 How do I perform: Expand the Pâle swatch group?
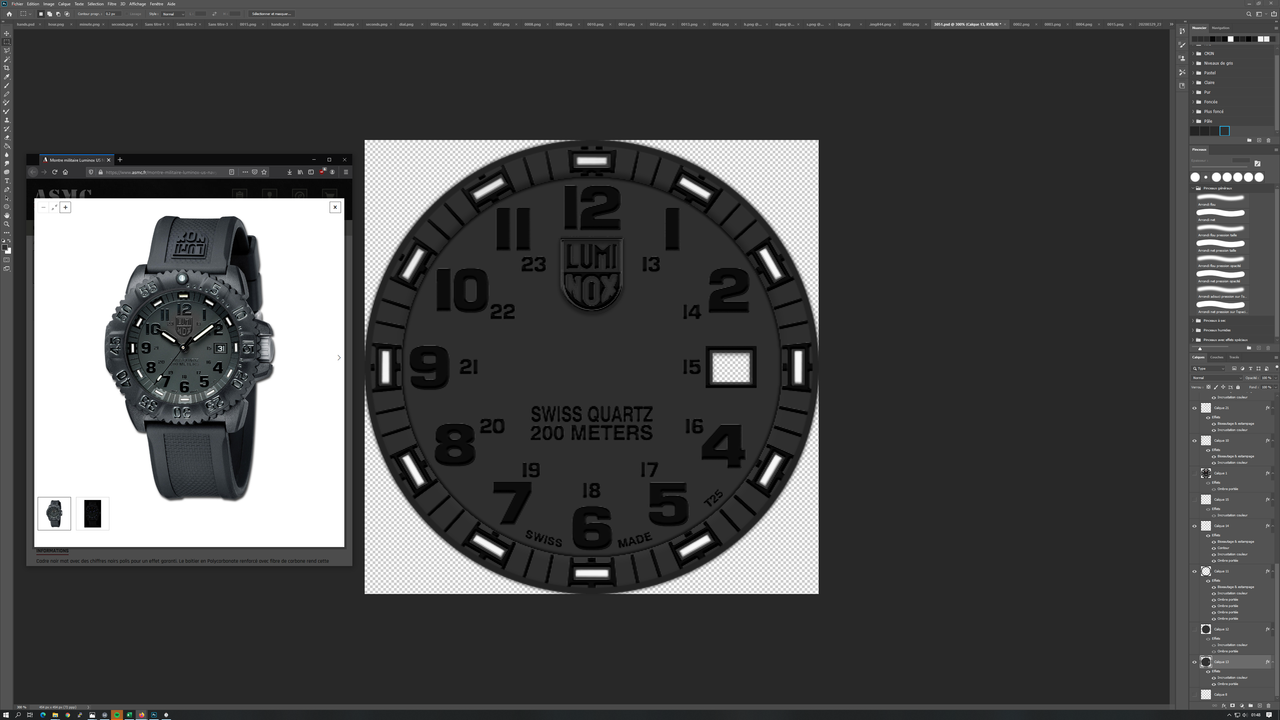point(1193,121)
